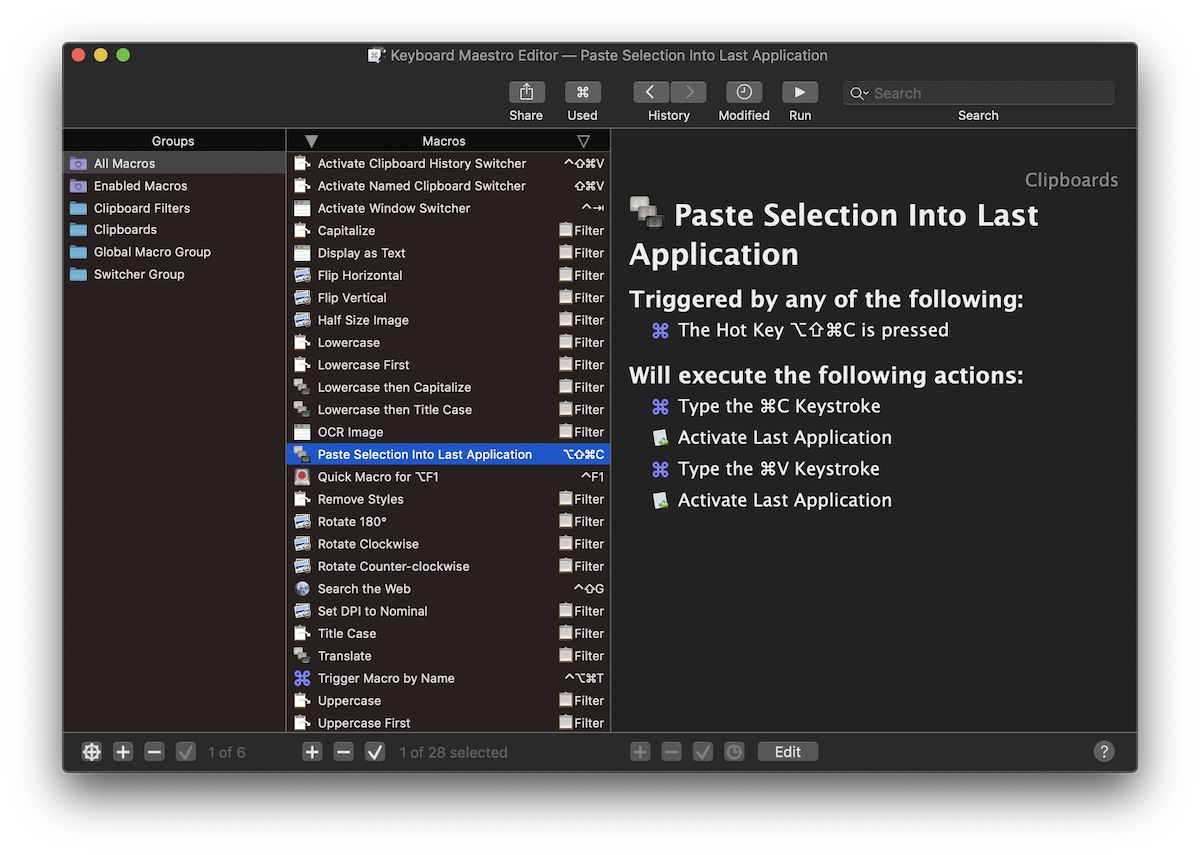Click the OCR Image macro icon
Image resolution: width=1200 pixels, height=855 pixels.
302,432
